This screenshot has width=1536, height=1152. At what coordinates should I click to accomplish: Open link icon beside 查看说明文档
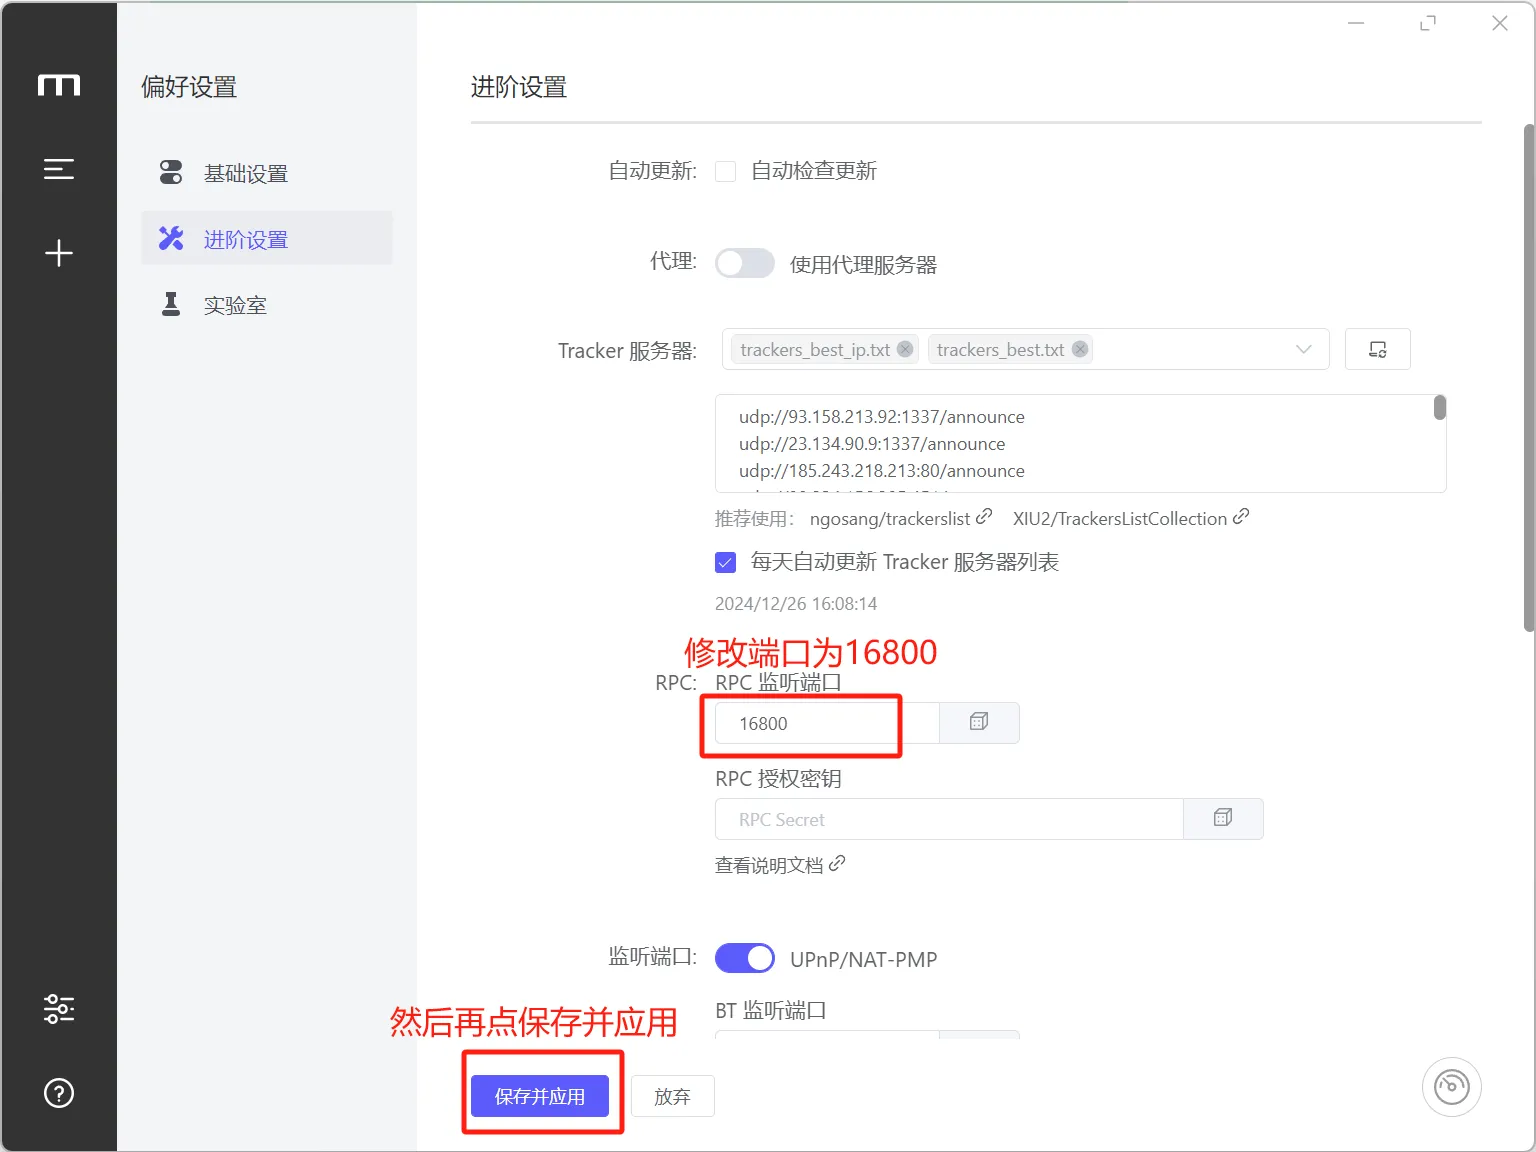tap(837, 863)
